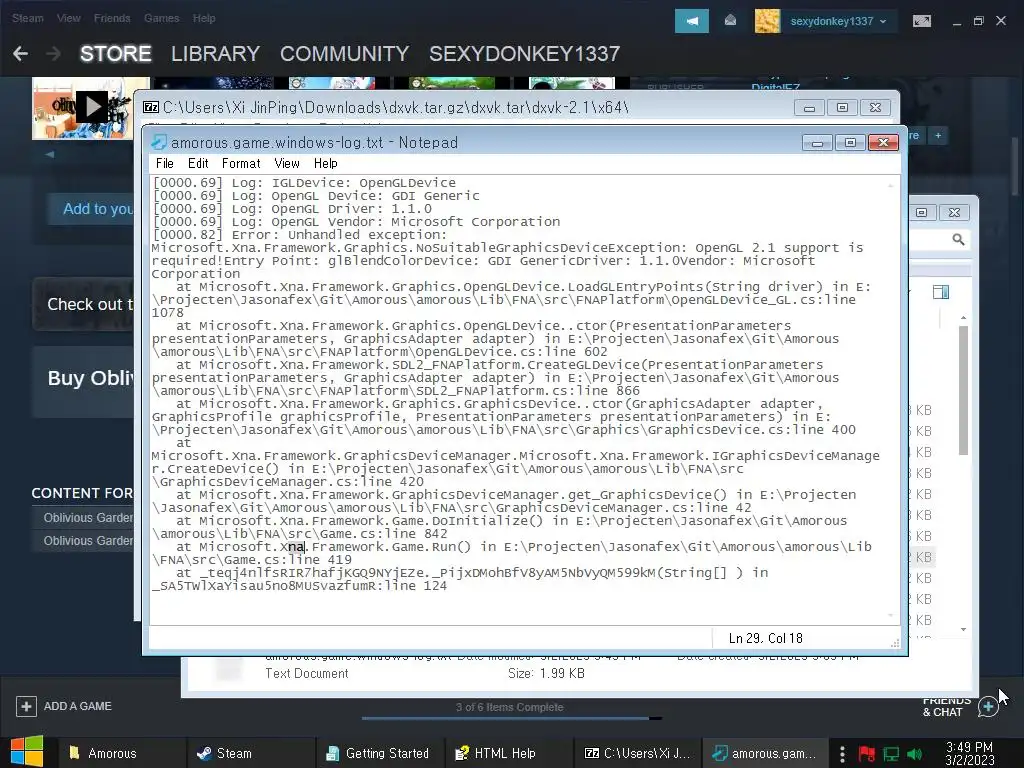The width and height of the screenshot is (1024, 768).
Task: Click network monitor tray icon
Action: coord(891,754)
